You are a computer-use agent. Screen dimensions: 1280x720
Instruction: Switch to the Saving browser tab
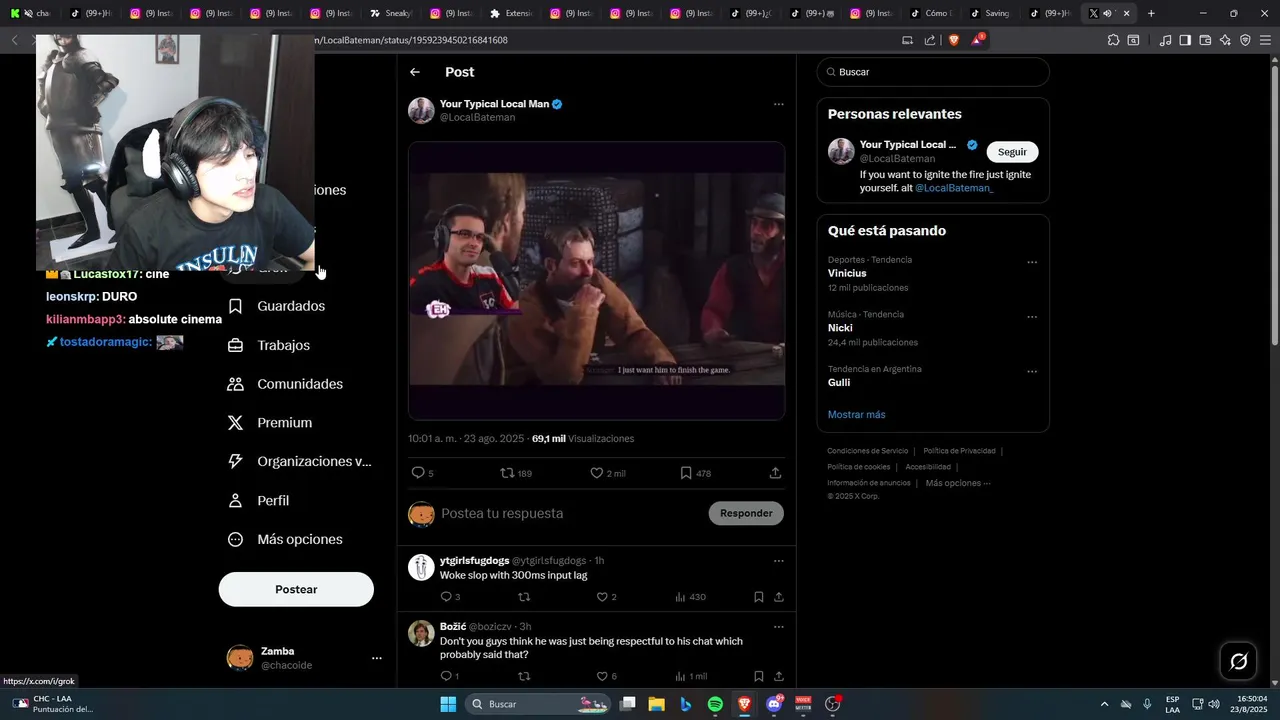[x=990, y=13]
